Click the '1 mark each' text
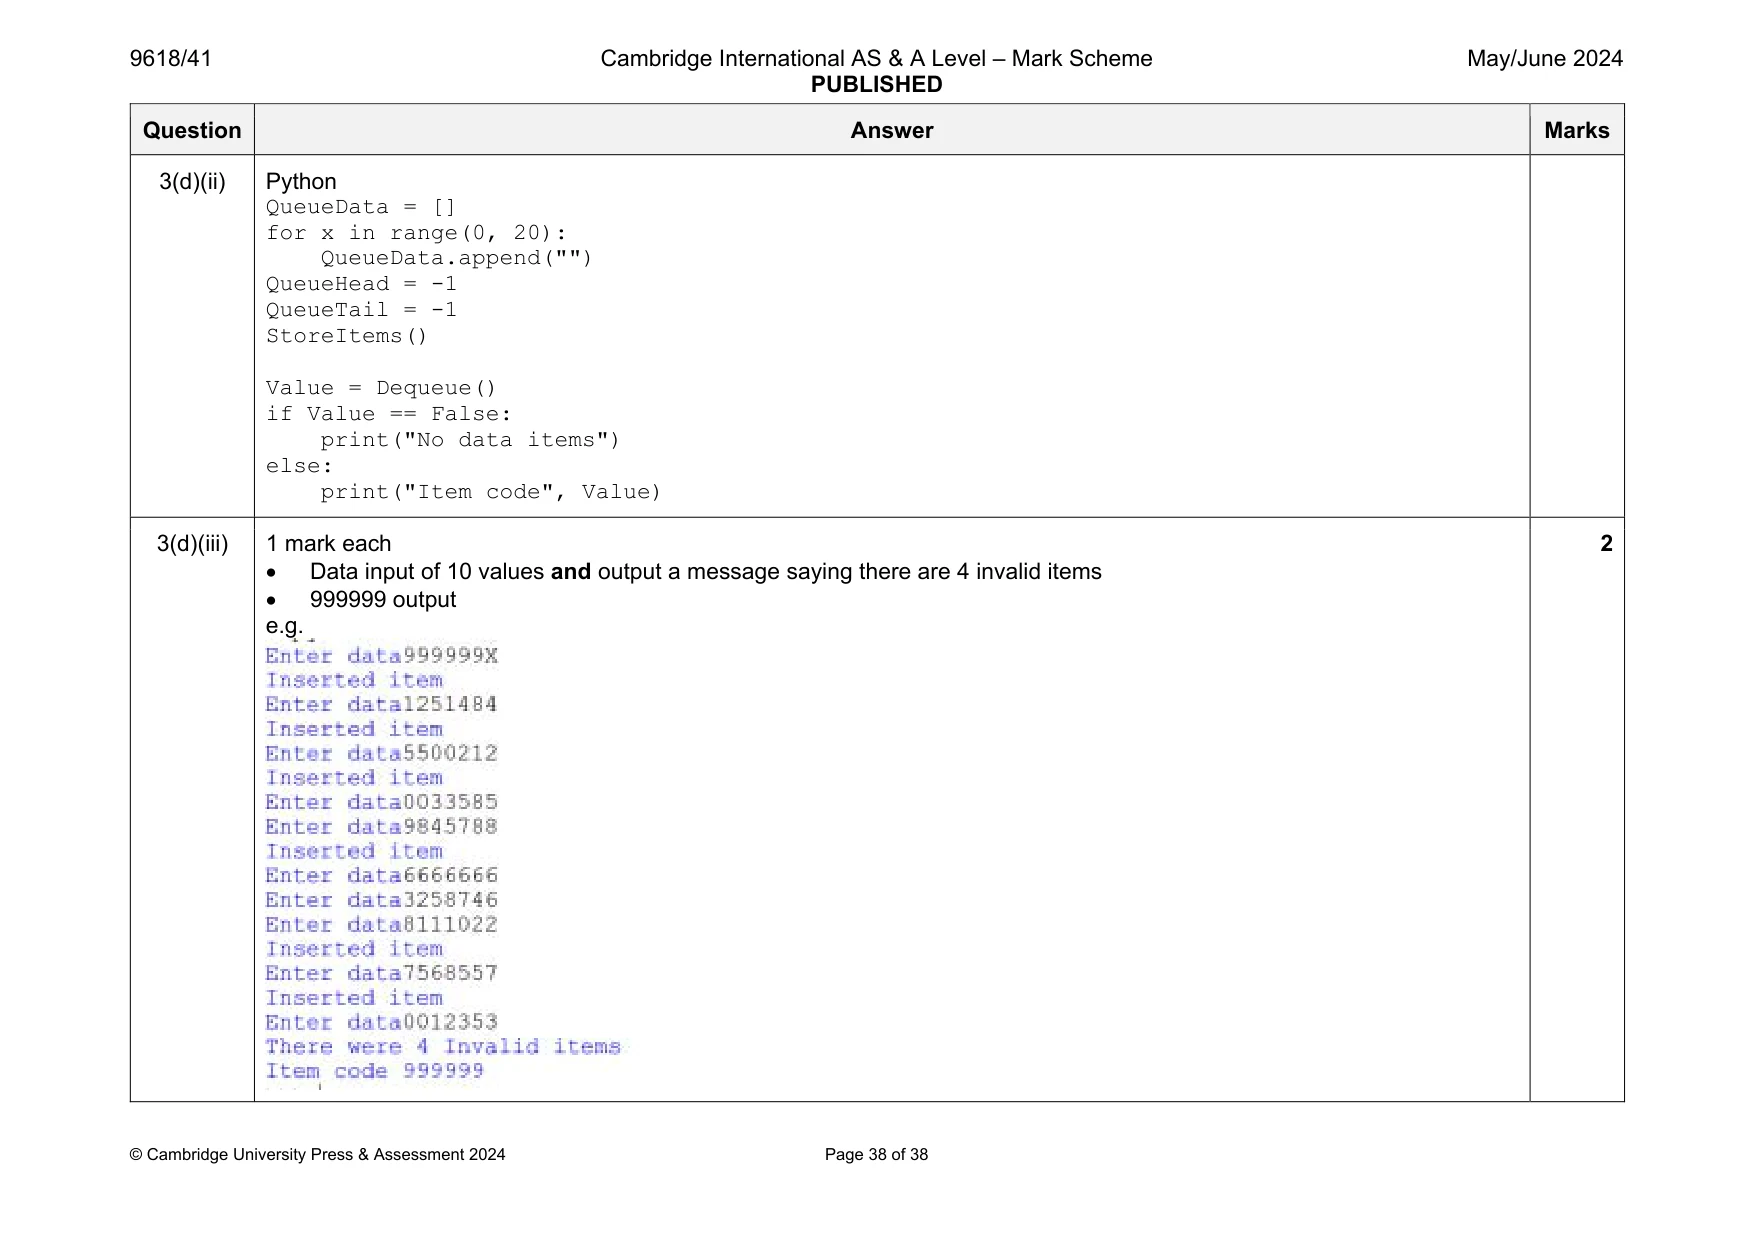This screenshot has width=1755, height=1241. (x=328, y=543)
